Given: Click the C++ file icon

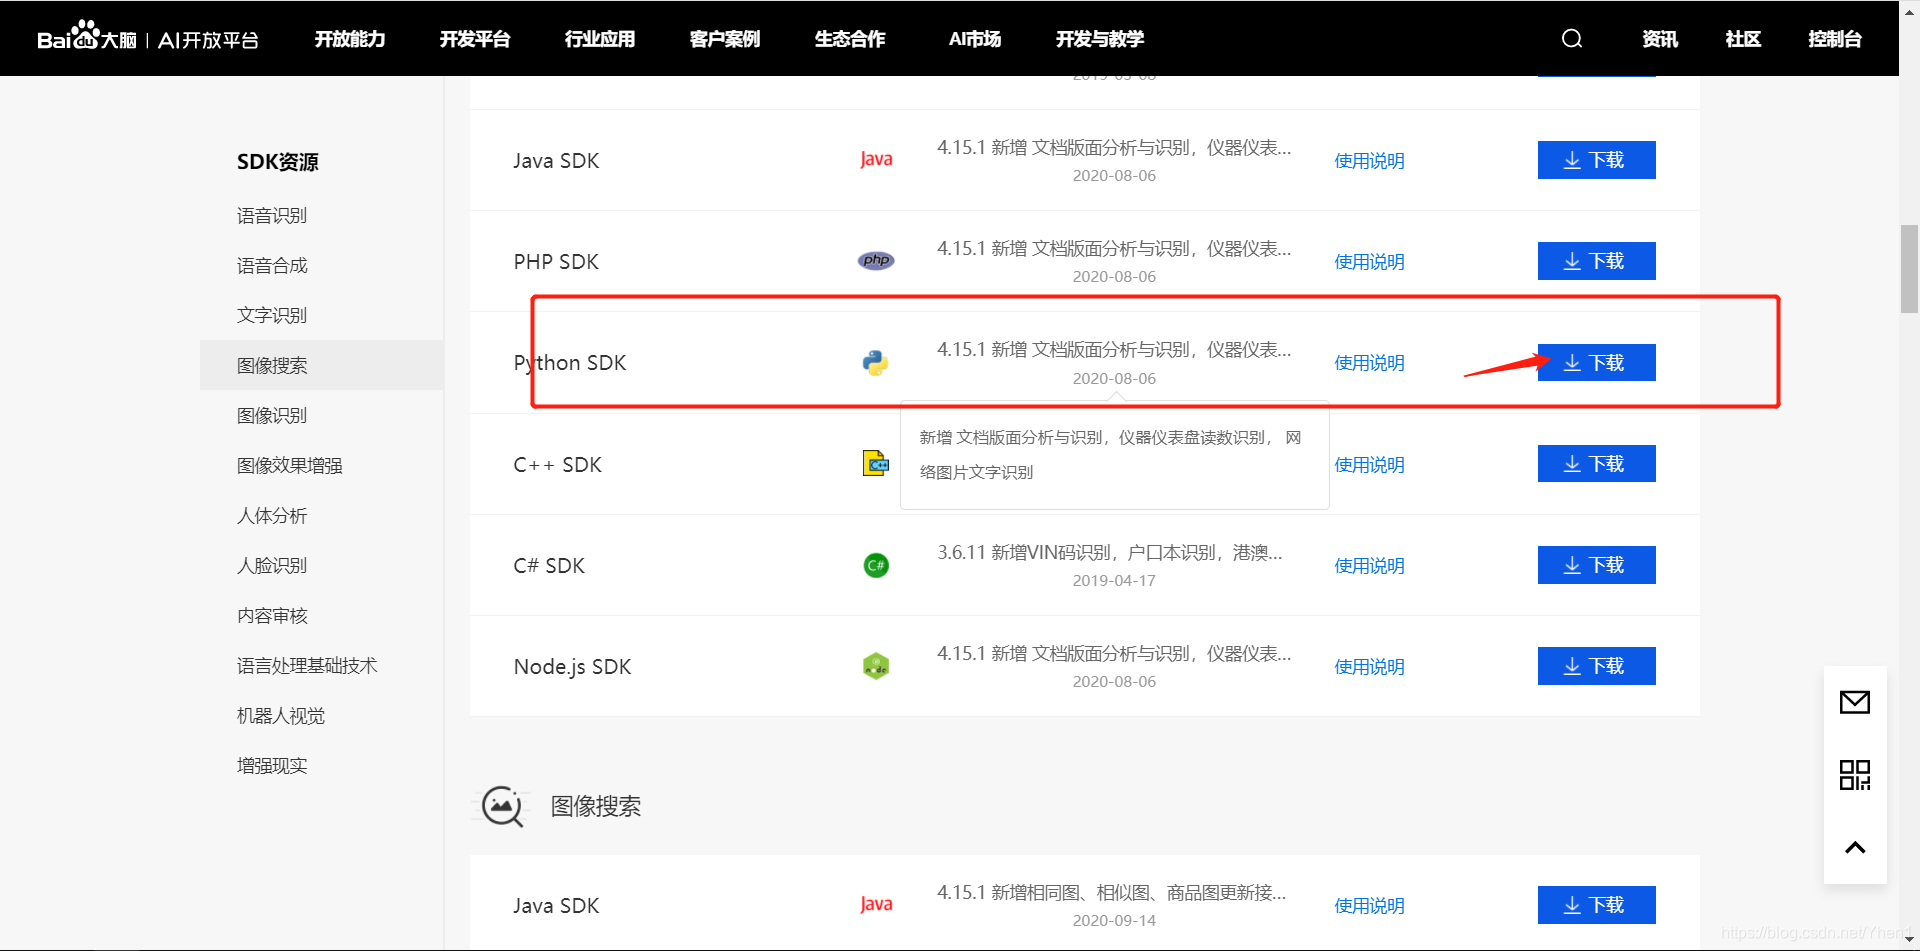Looking at the screenshot, I should (x=876, y=464).
